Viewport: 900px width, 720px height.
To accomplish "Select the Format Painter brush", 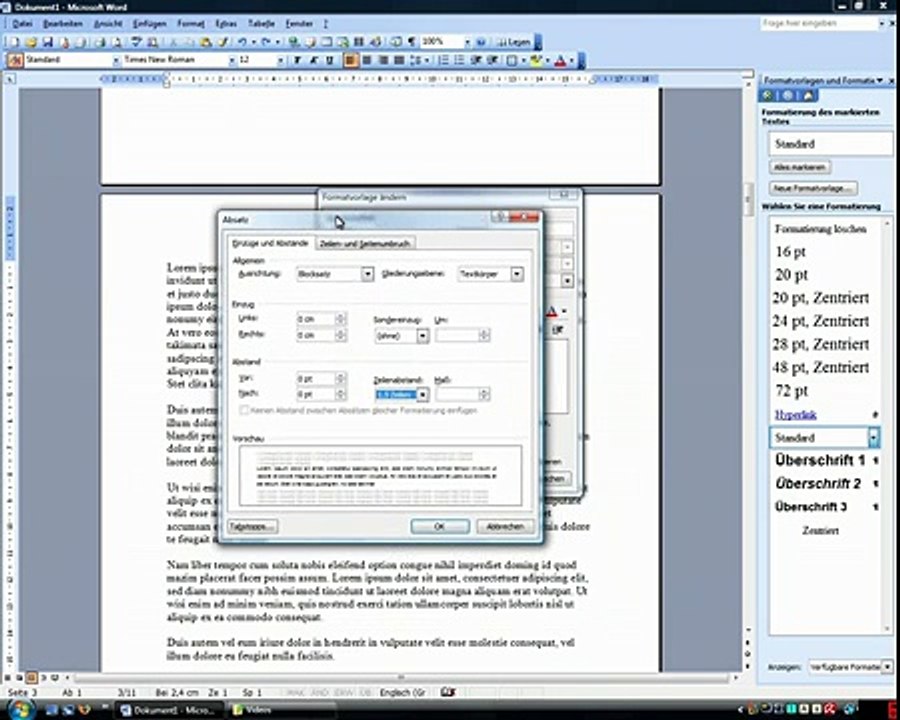I will click(223, 42).
